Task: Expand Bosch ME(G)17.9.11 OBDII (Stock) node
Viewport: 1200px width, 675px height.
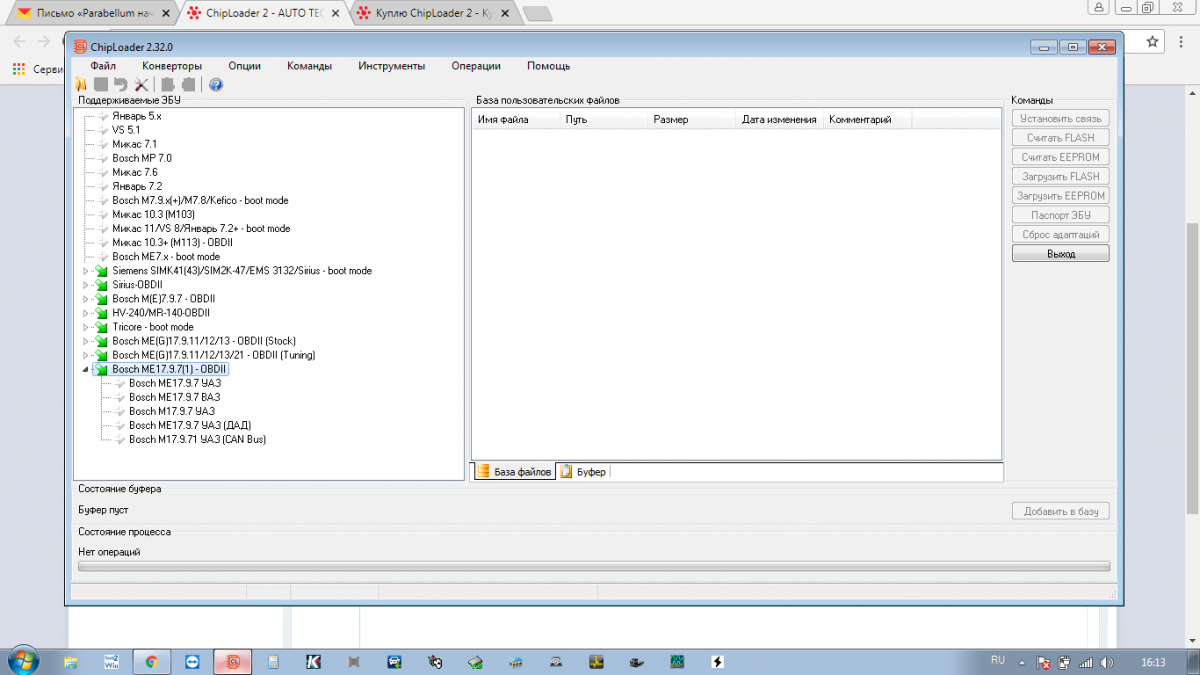Action: pos(86,341)
